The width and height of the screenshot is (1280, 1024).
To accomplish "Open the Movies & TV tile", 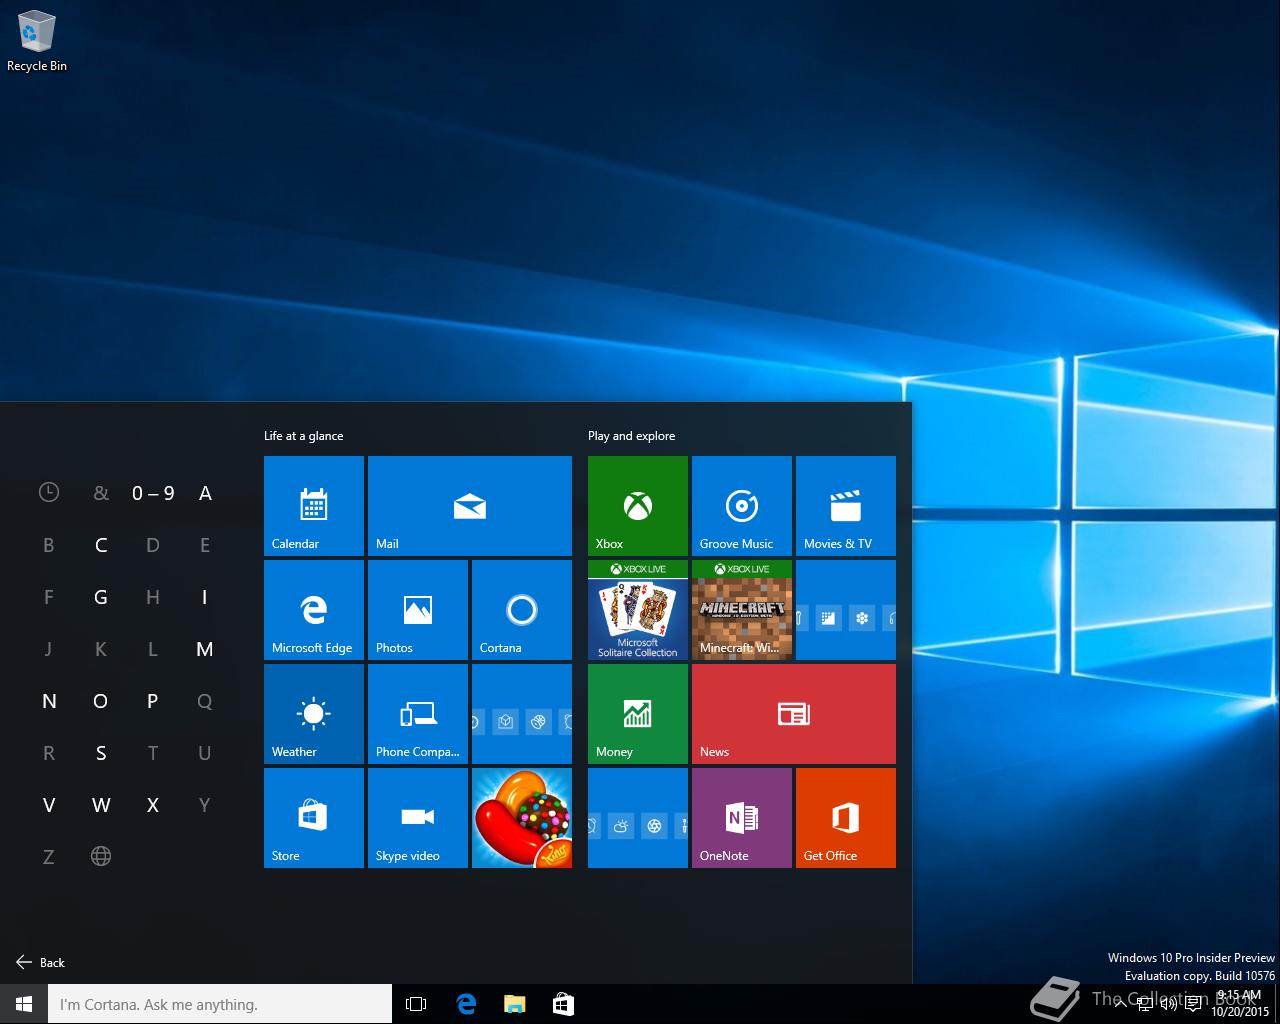I will (x=846, y=506).
